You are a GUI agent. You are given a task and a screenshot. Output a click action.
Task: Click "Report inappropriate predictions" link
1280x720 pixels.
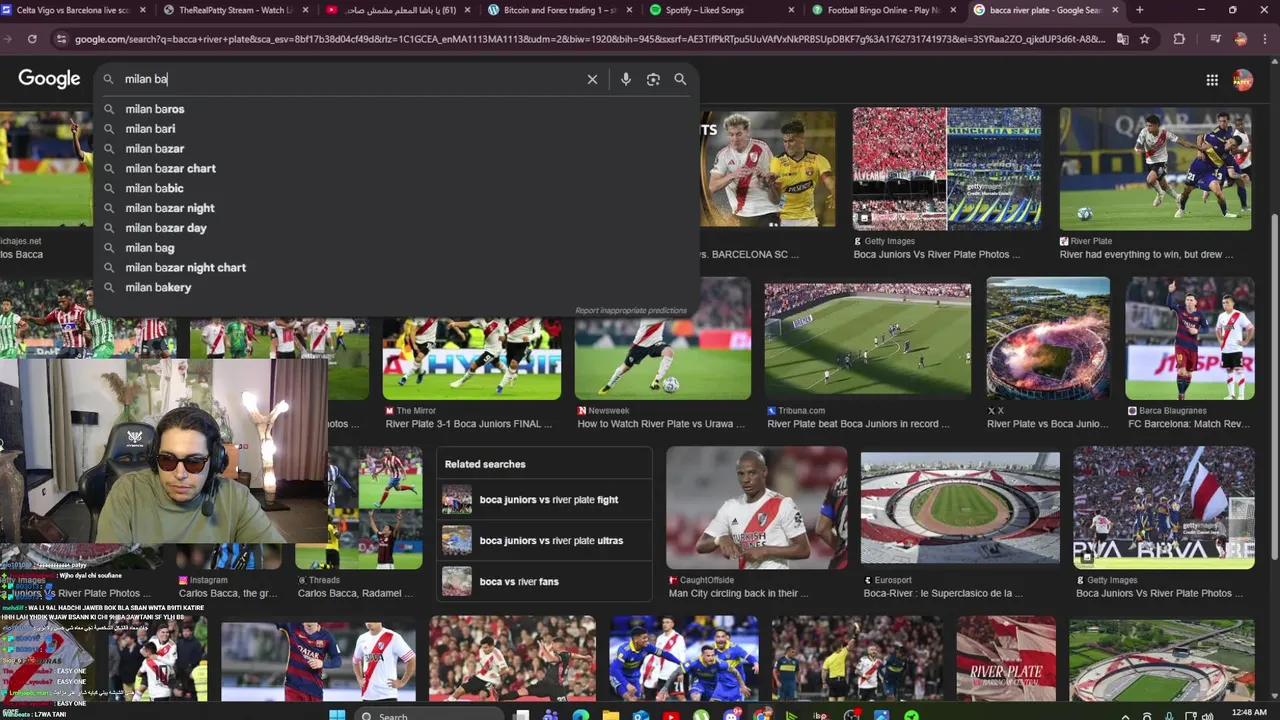(631, 311)
